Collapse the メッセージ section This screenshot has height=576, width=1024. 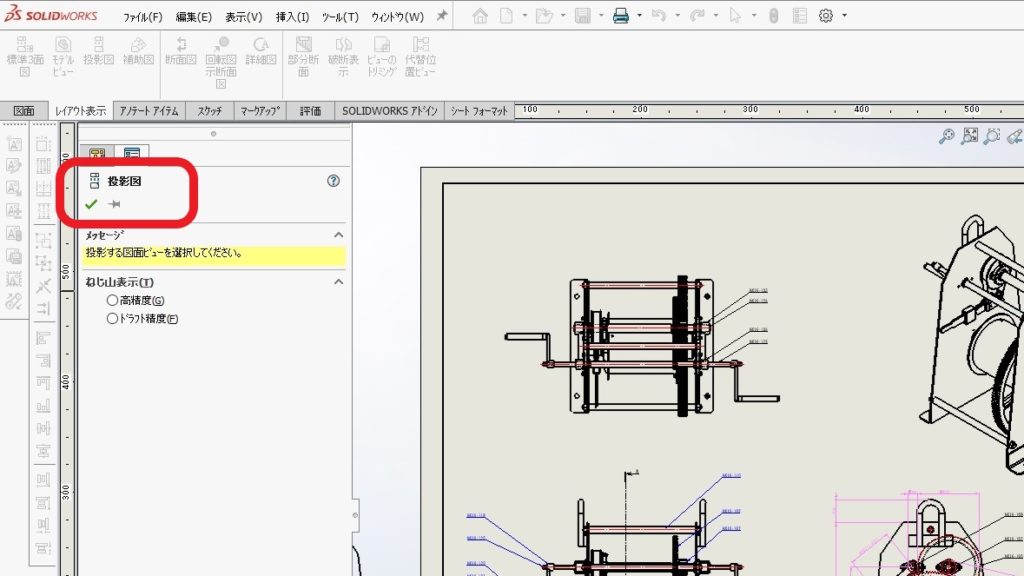(x=338, y=235)
